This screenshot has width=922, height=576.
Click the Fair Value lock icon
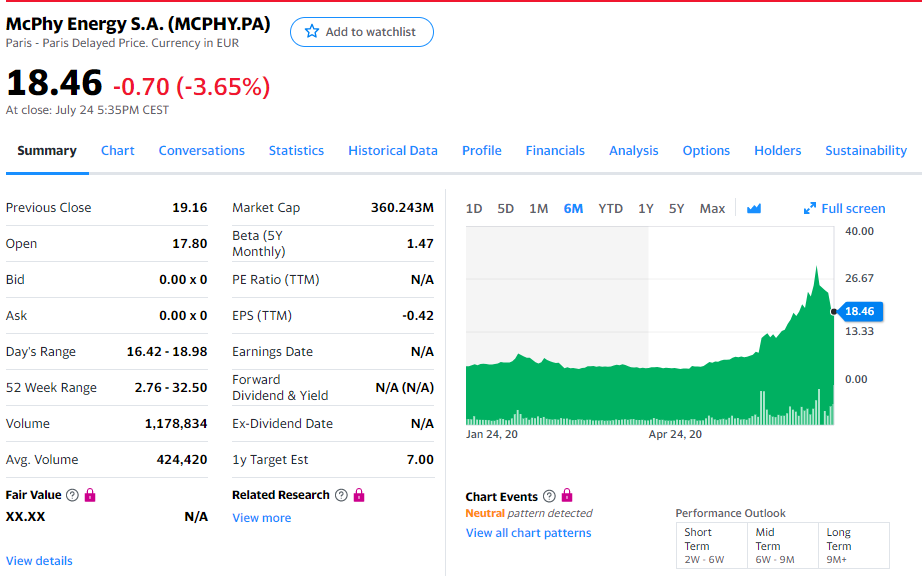pos(90,495)
